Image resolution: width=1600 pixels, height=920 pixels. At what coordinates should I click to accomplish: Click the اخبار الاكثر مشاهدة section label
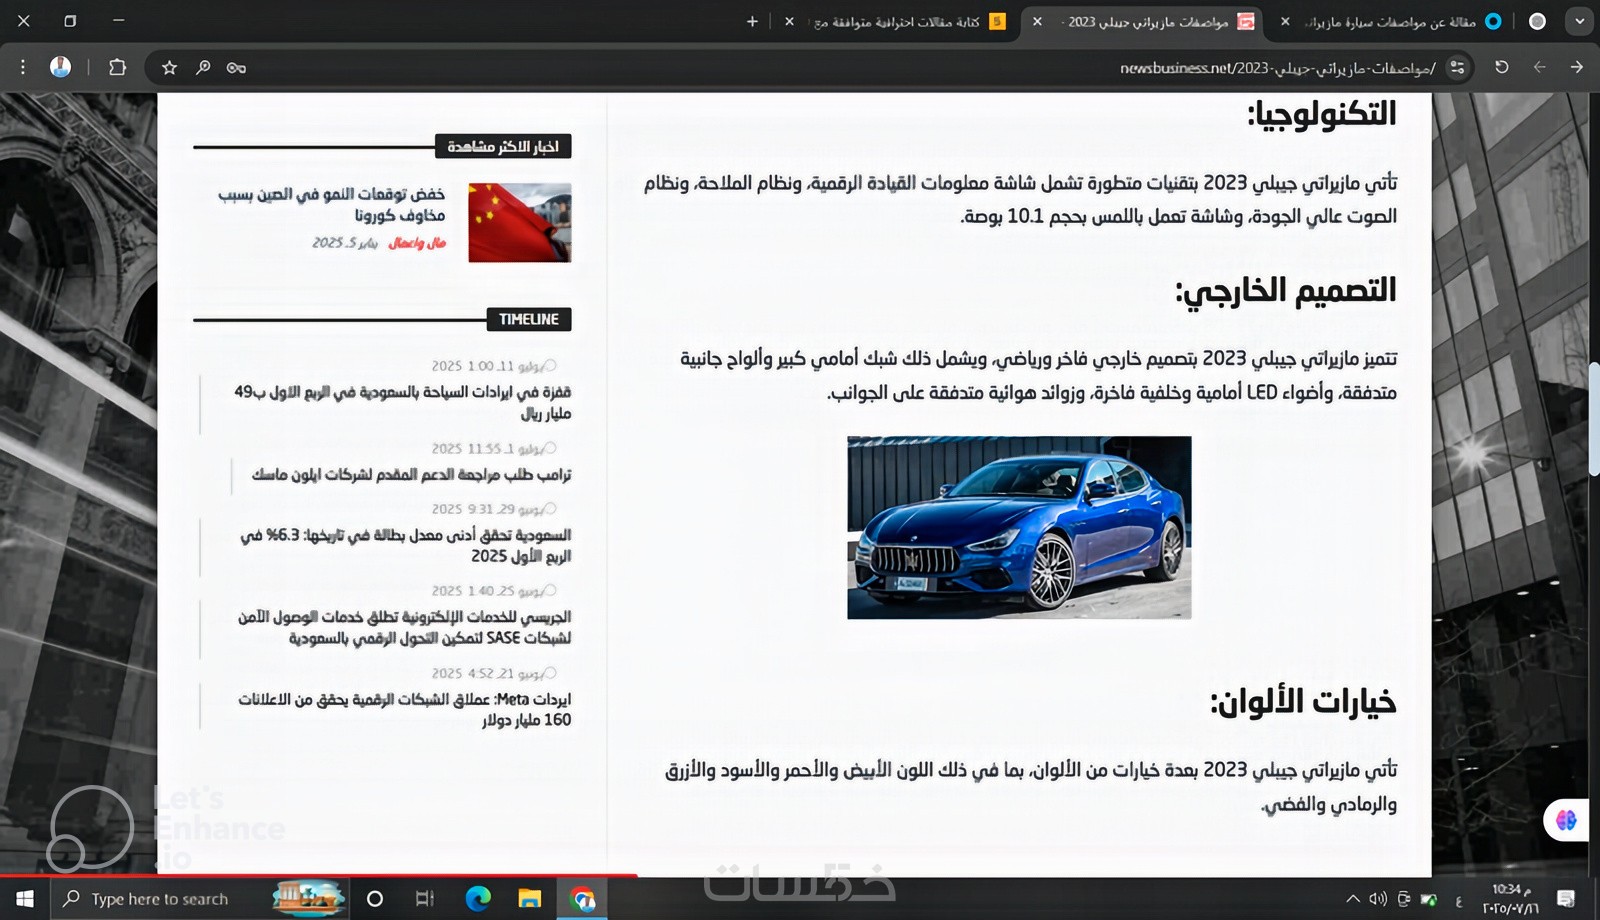[503, 147]
